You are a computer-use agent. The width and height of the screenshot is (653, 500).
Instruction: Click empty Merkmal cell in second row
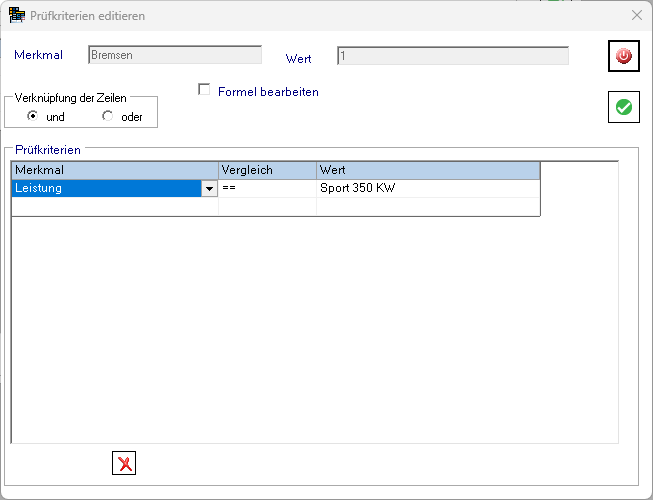114,207
